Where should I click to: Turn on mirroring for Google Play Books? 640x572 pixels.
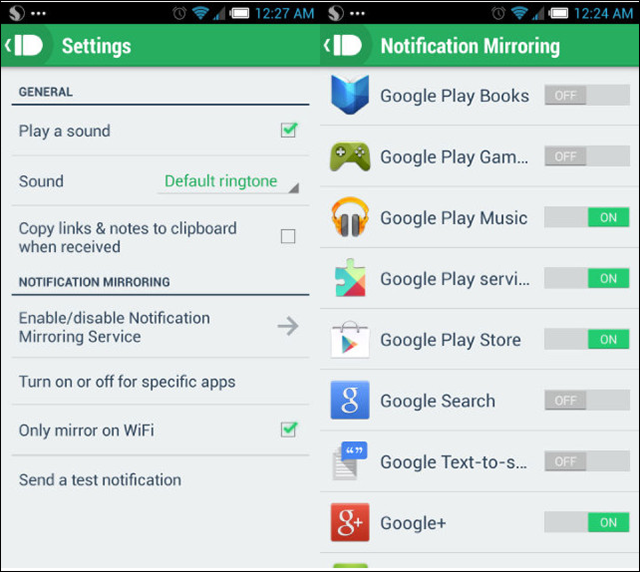tap(587, 95)
